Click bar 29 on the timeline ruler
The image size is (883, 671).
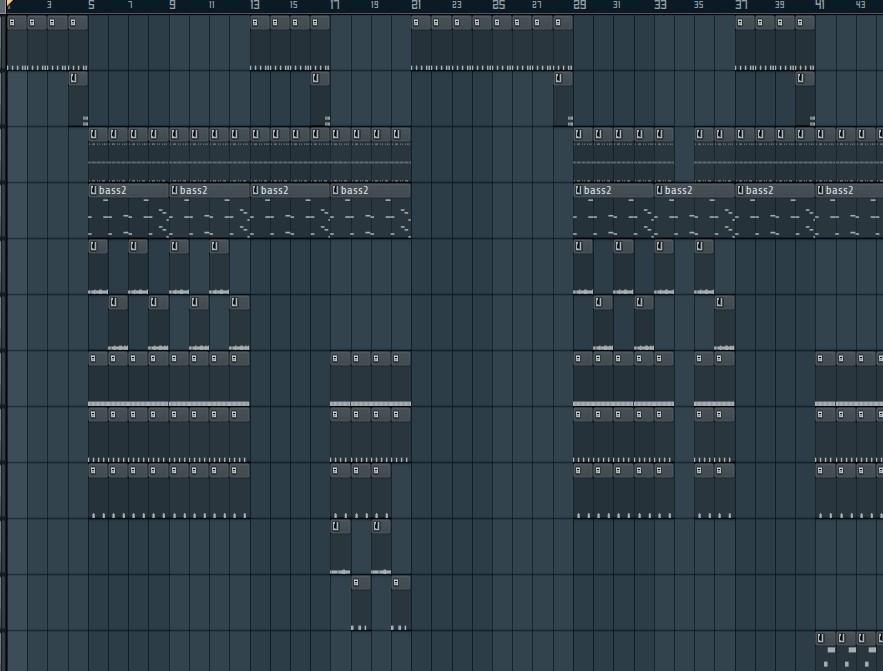coord(579,6)
